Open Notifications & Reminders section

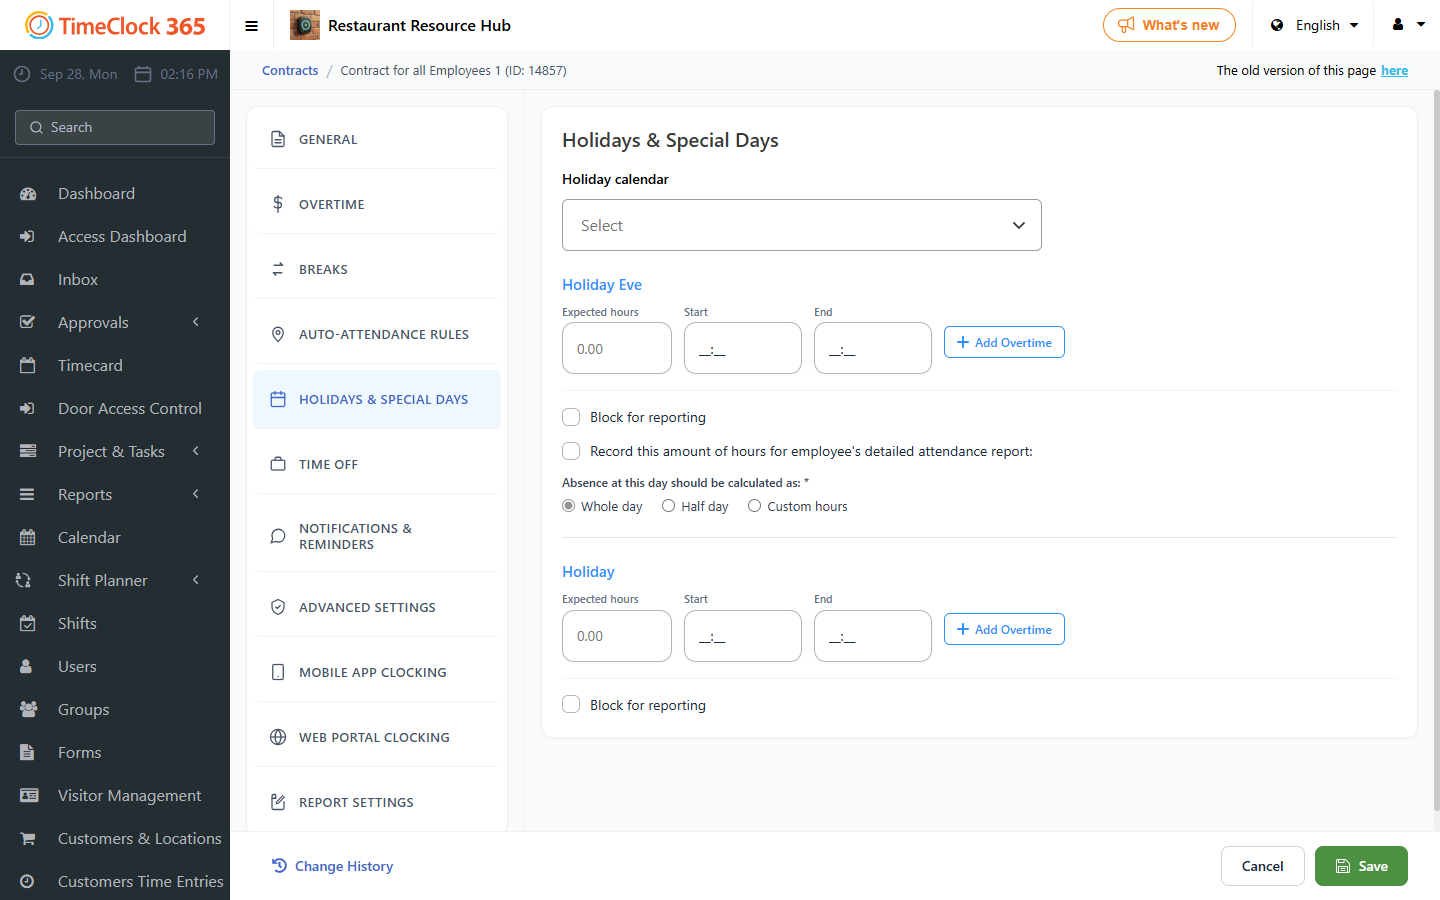[377, 536]
